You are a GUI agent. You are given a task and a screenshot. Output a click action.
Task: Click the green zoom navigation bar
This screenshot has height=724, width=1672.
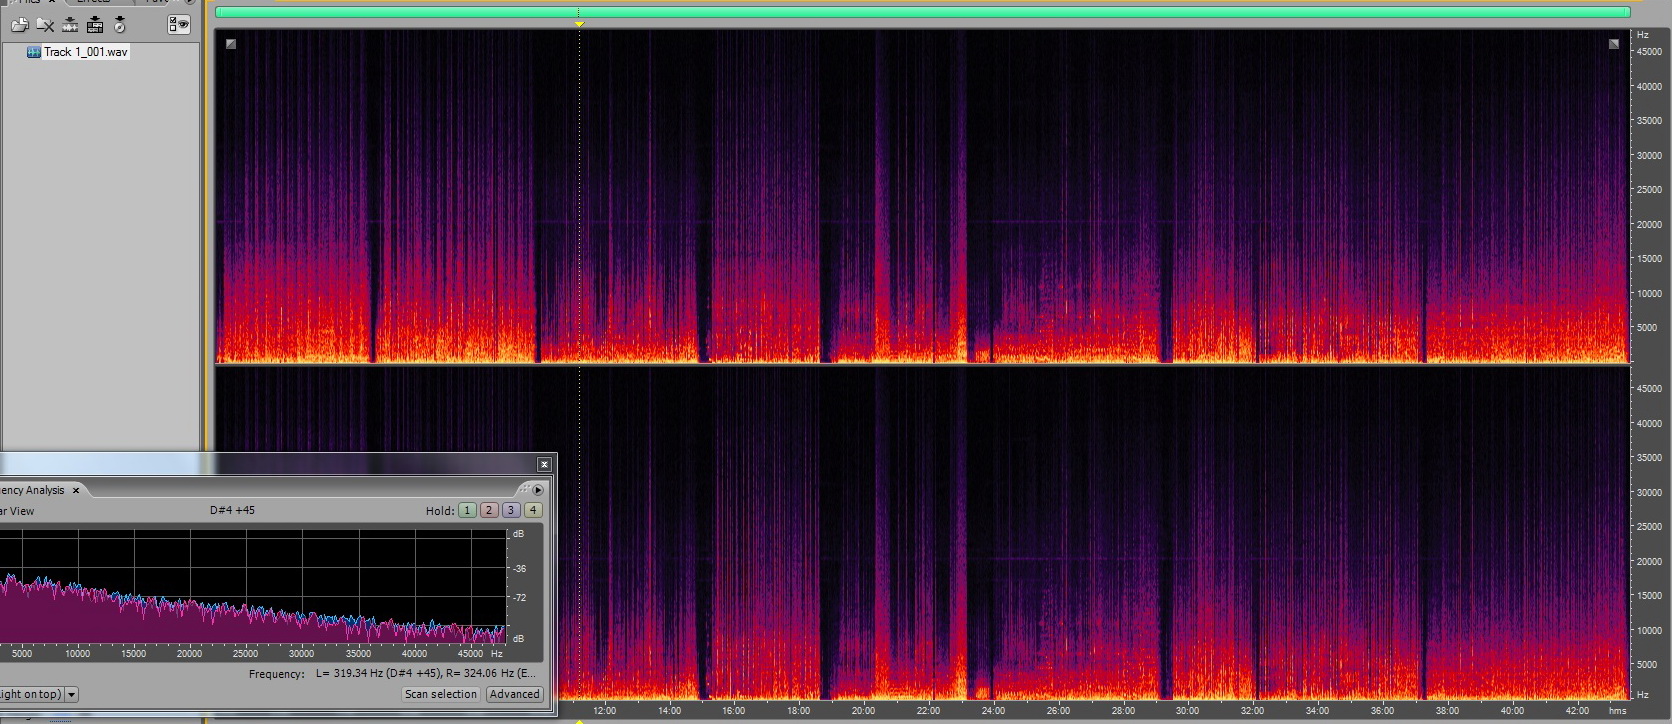pyautogui.click(x=922, y=12)
